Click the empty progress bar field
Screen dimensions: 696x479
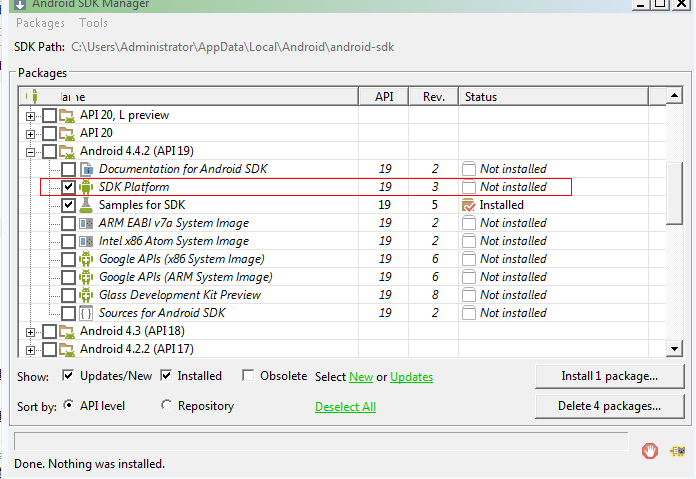[x=321, y=441]
